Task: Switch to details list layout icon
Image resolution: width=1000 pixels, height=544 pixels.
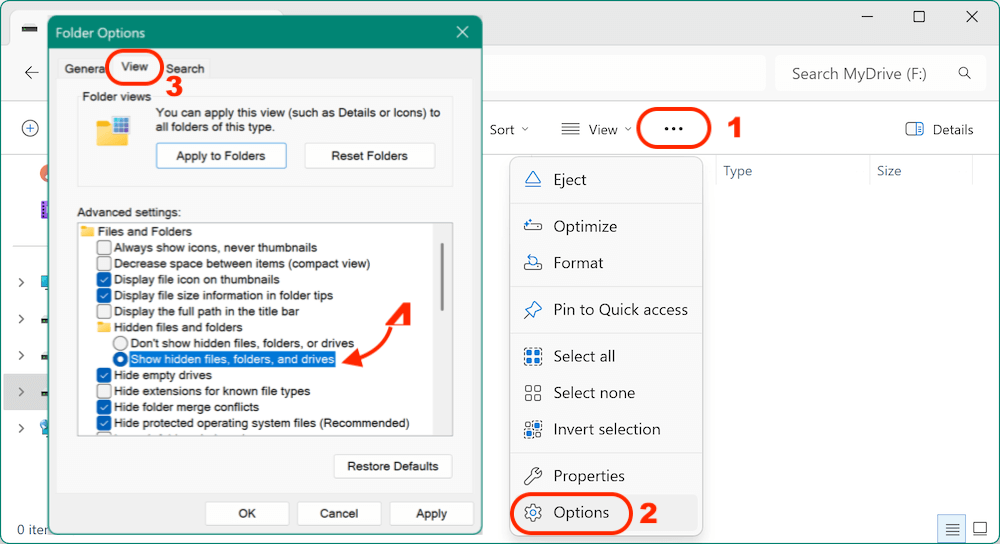Action: point(952,529)
